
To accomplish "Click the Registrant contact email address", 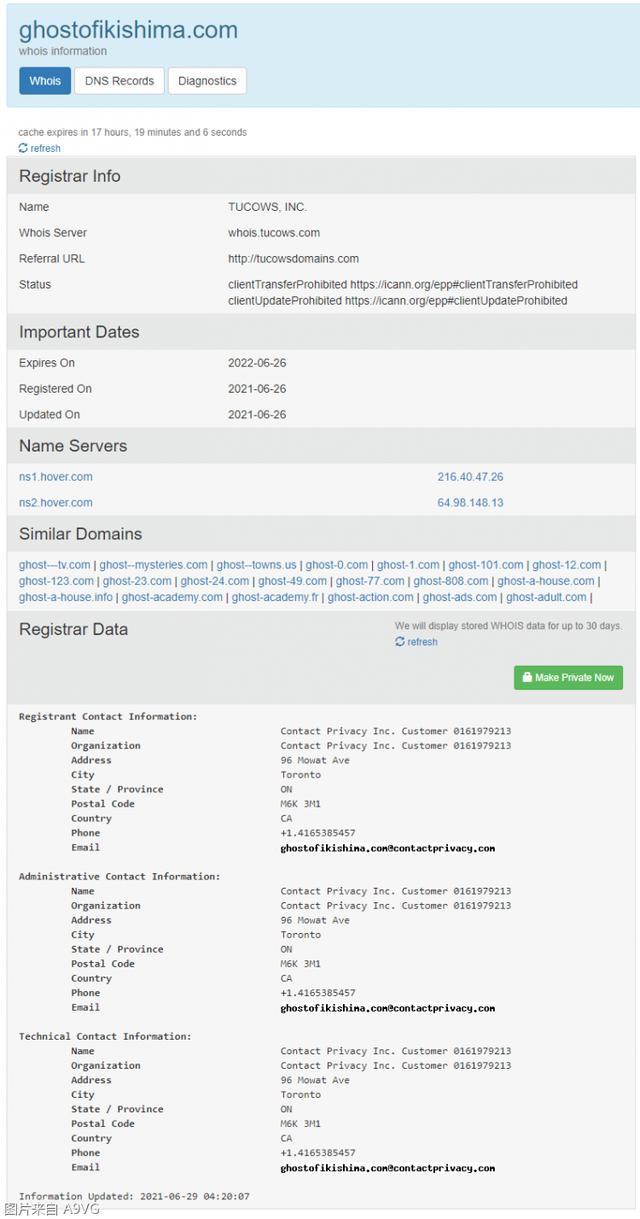I will click(x=387, y=848).
